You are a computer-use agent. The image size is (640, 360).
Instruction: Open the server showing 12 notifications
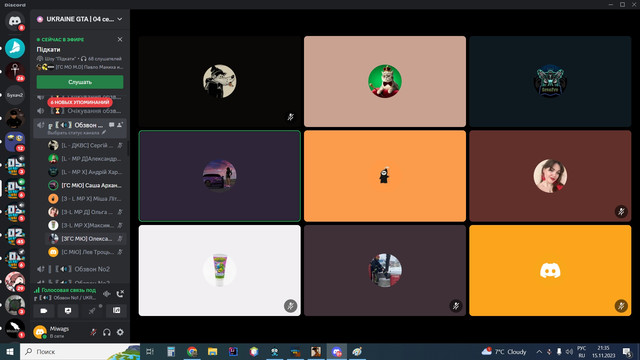coord(15,142)
